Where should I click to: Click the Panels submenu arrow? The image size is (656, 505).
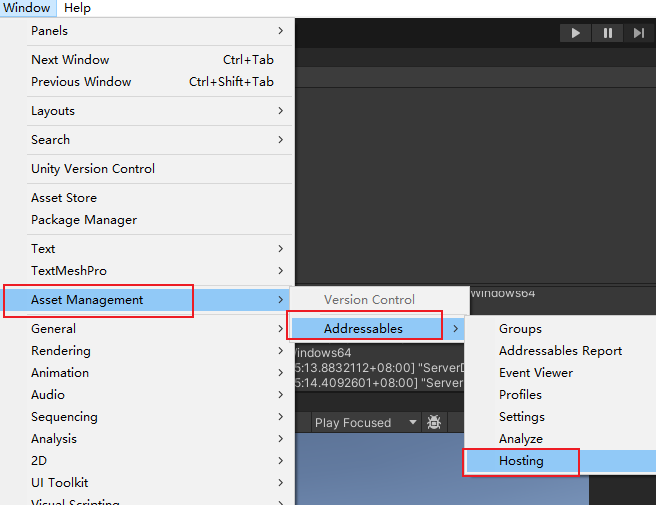pyautogui.click(x=281, y=31)
